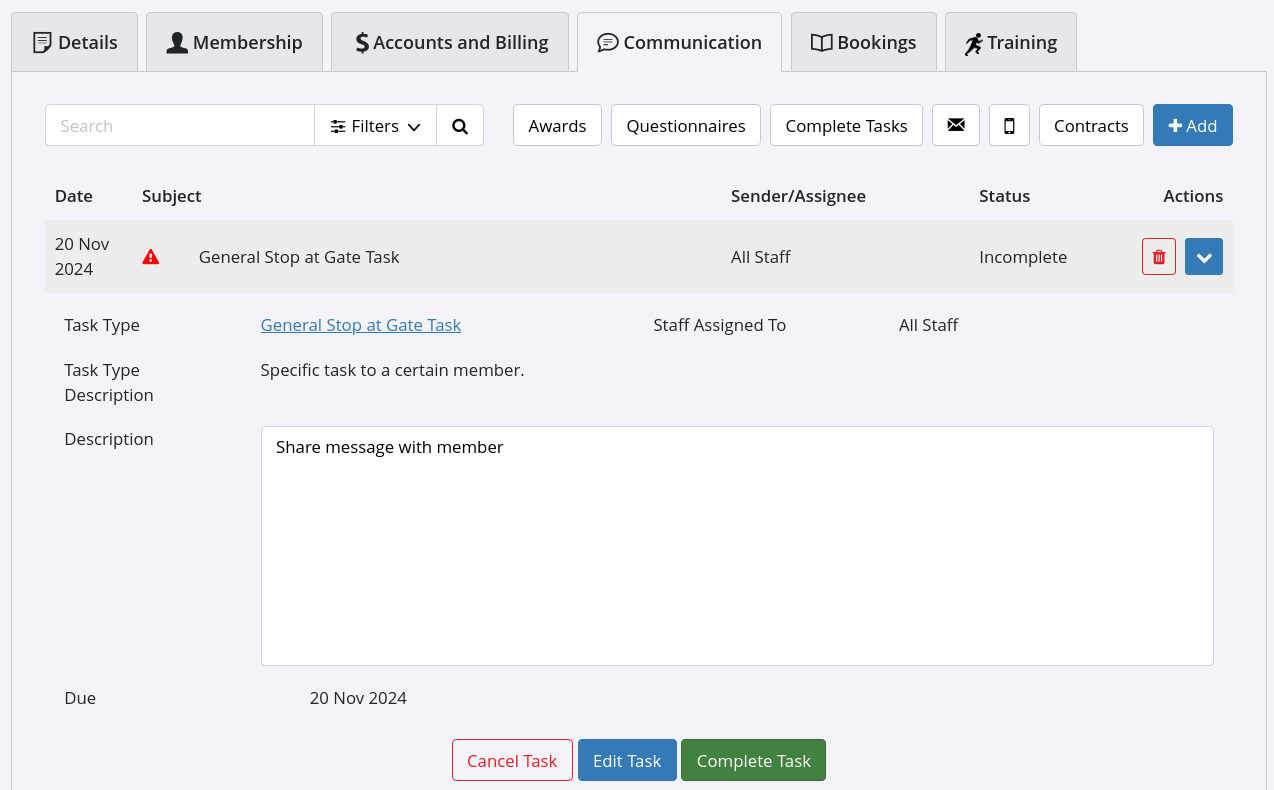Open the Membership tab
The width and height of the screenshot is (1274, 790).
pyautogui.click(x=234, y=42)
